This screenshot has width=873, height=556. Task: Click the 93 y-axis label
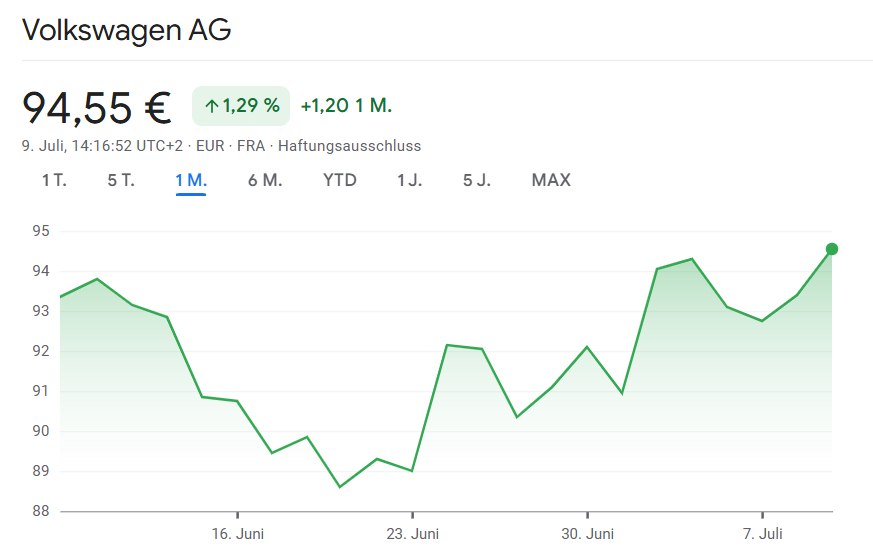[41, 311]
